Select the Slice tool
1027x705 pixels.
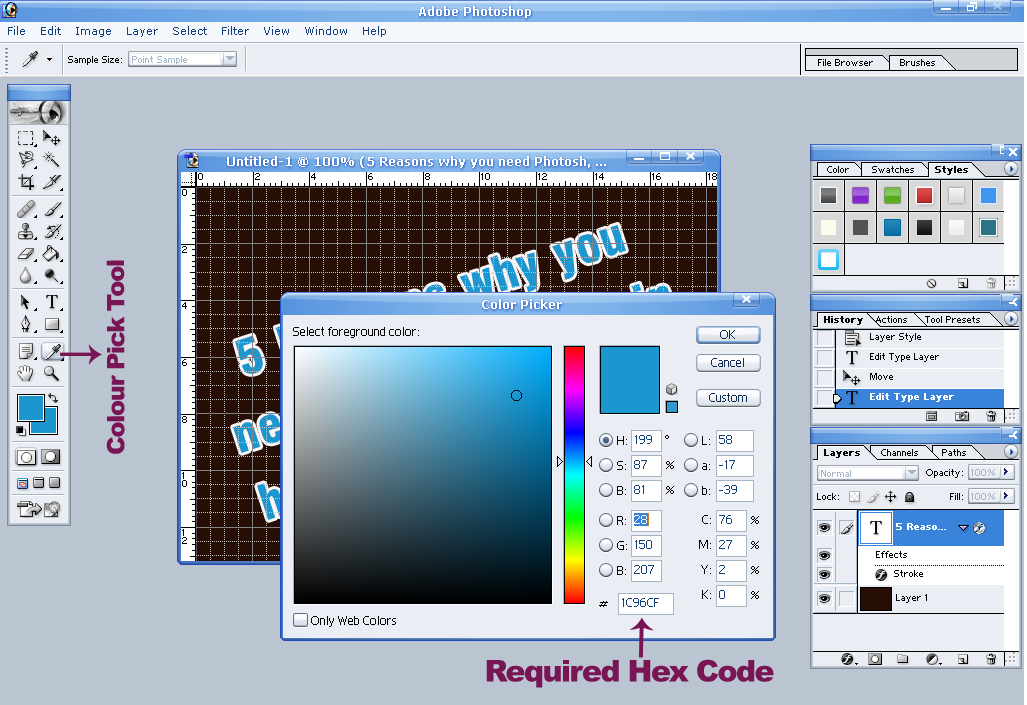tap(52, 181)
